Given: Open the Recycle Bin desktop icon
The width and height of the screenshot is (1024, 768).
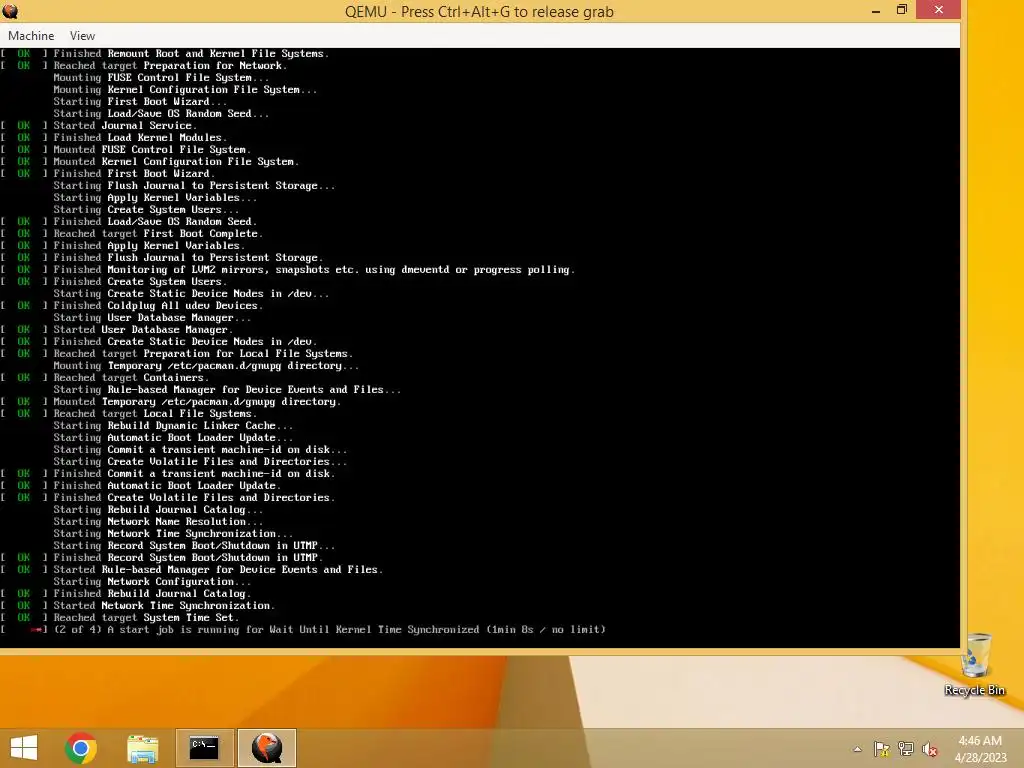Looking at the screenshot, I should (x=974, y=665).
